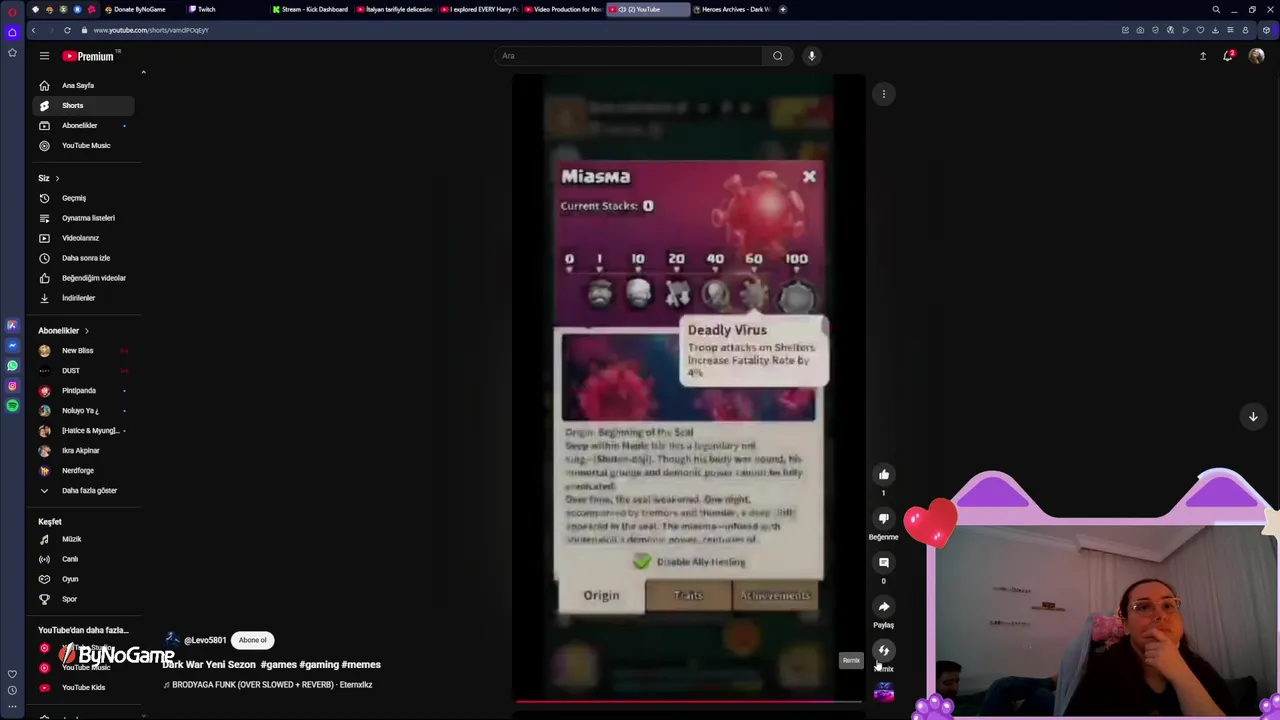Open the @Levo5801 channel
Screen dimensions: 1280x720
coord(205,640)
